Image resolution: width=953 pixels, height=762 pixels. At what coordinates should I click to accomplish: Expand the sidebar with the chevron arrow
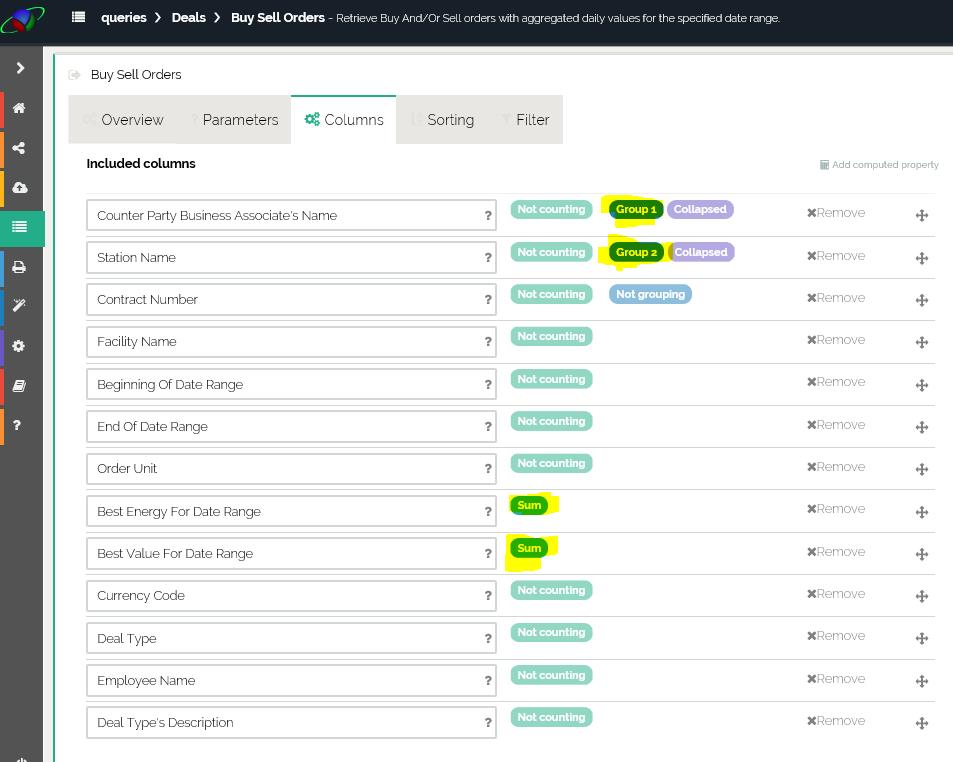[x=20, y=68]
